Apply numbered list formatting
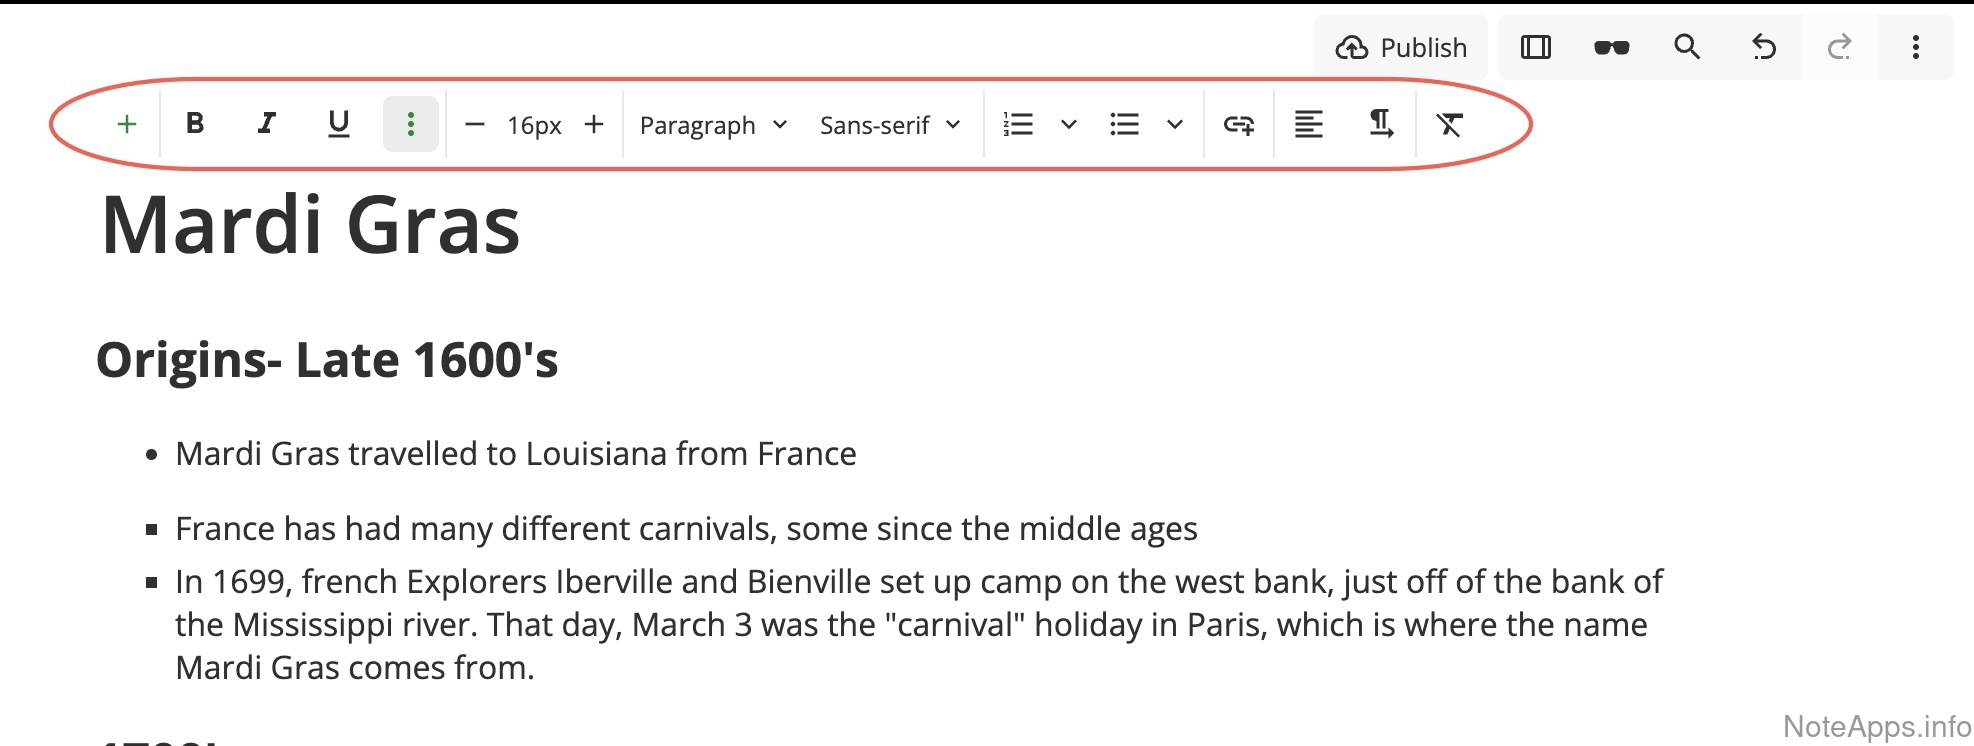Image resolution: width=1974 pixels, height=746 pixels. [x=1018, y=124]
